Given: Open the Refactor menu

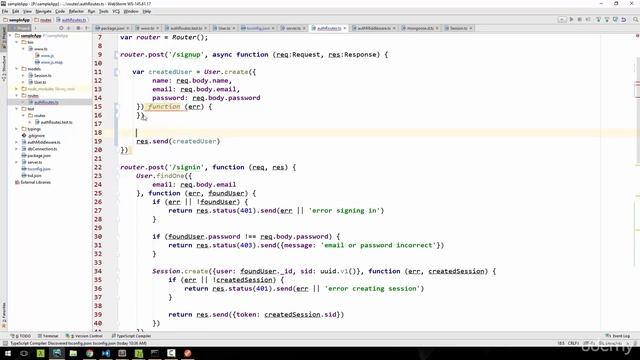Looking at the screenshot, I should [76, 11].
